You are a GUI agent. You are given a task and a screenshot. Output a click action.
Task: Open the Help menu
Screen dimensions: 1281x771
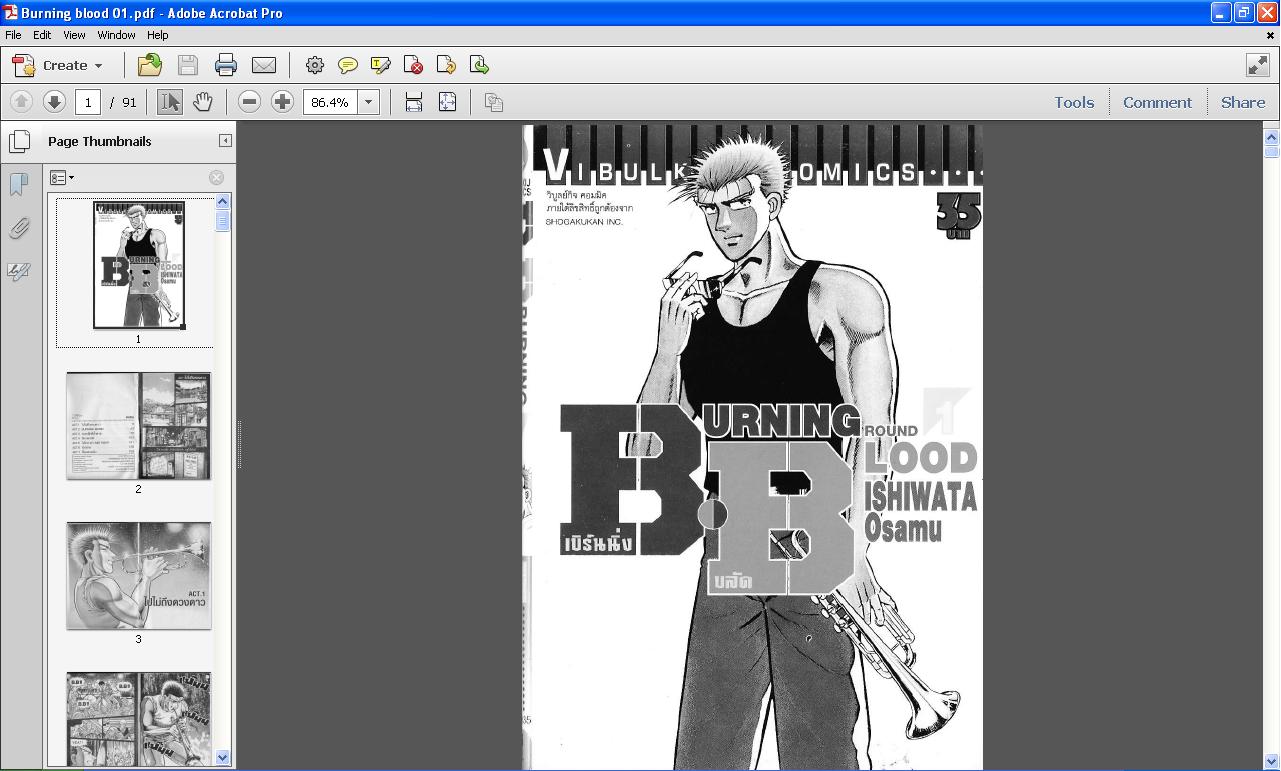point(158,35)
